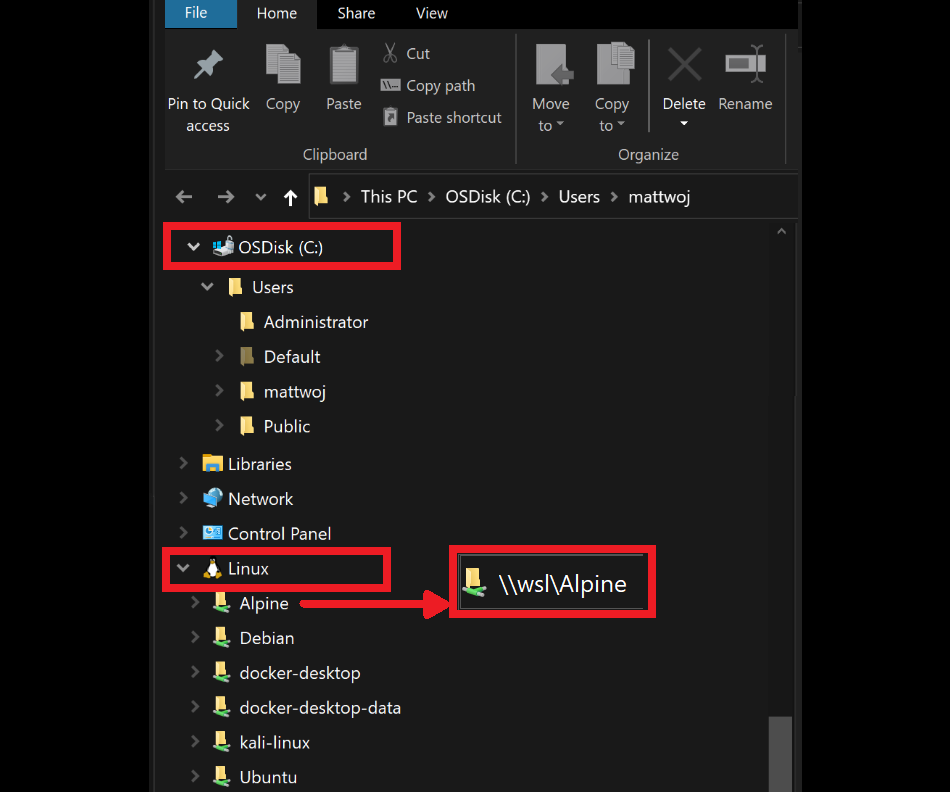The width and height of the screenshot is (950, 792).
Task: Open the Delete options dropdown arrow
Action: pyautogui.click(x=684, y=124)
